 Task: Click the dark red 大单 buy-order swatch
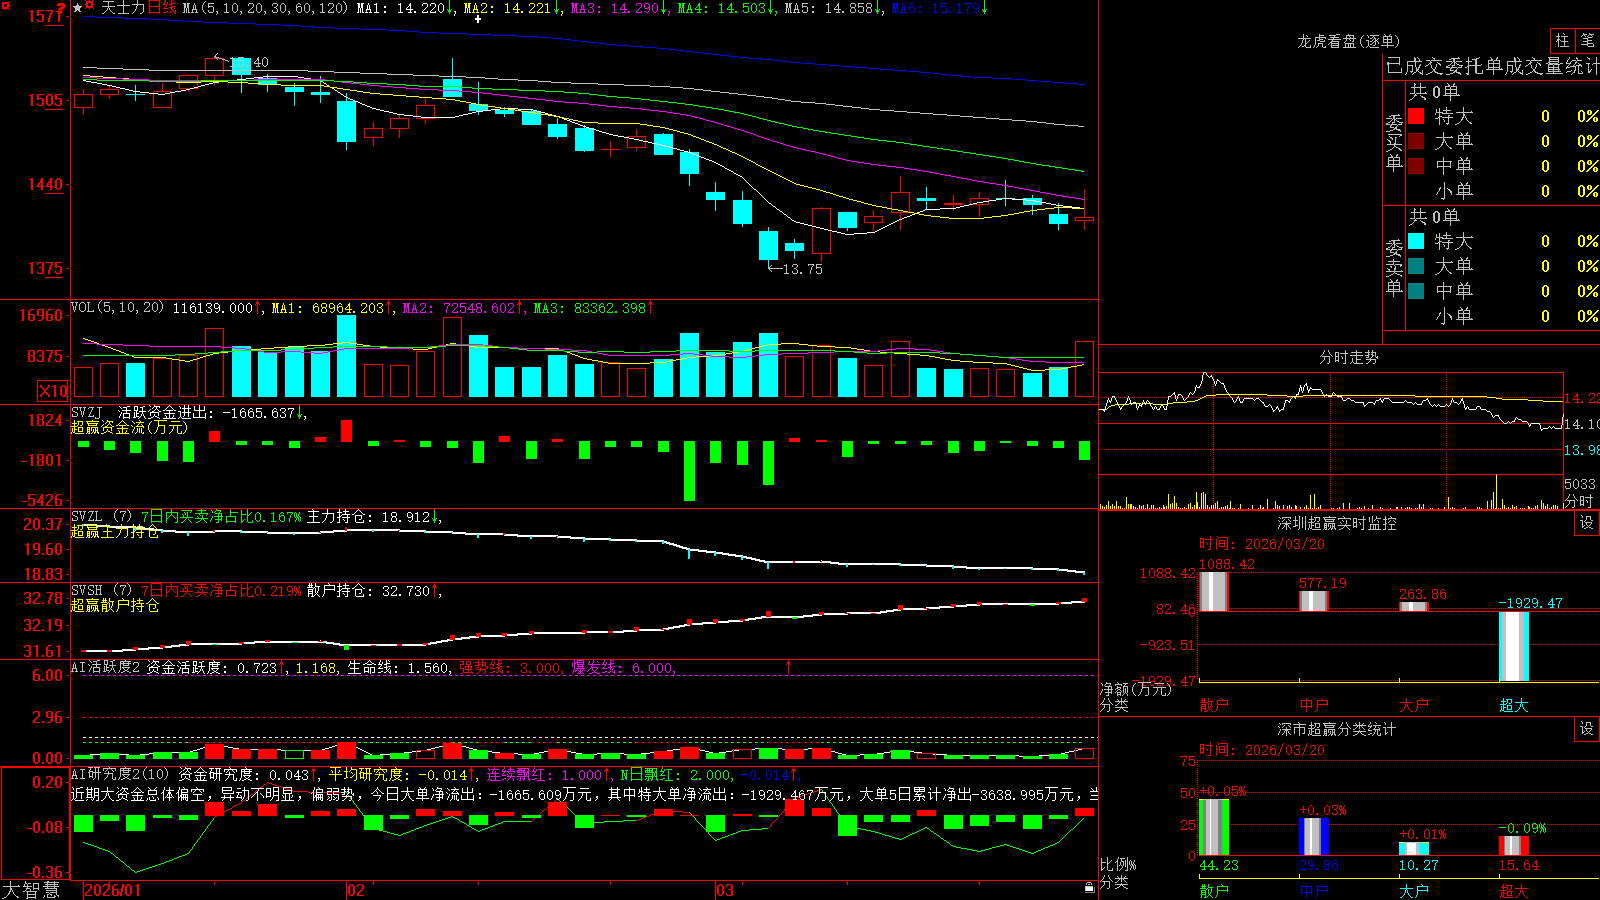(1416, 141)
